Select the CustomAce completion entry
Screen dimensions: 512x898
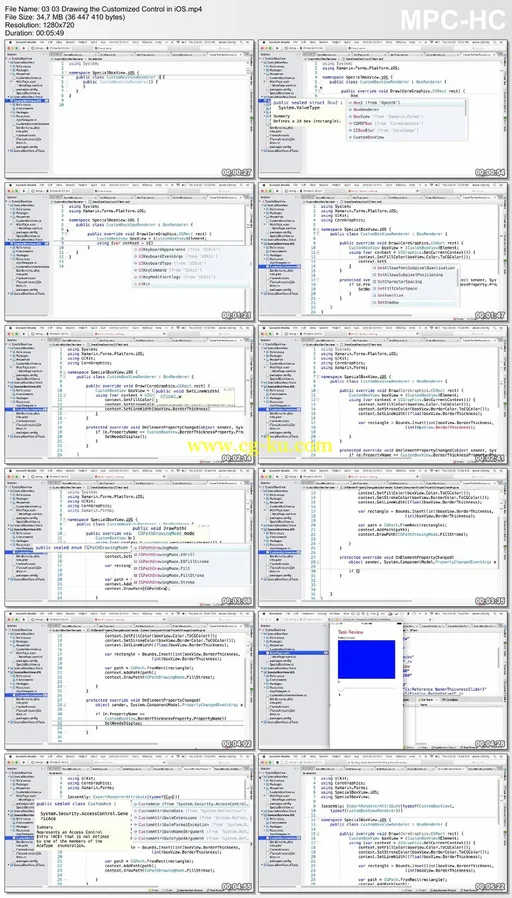pyautogui.click(x=191, y=804)
